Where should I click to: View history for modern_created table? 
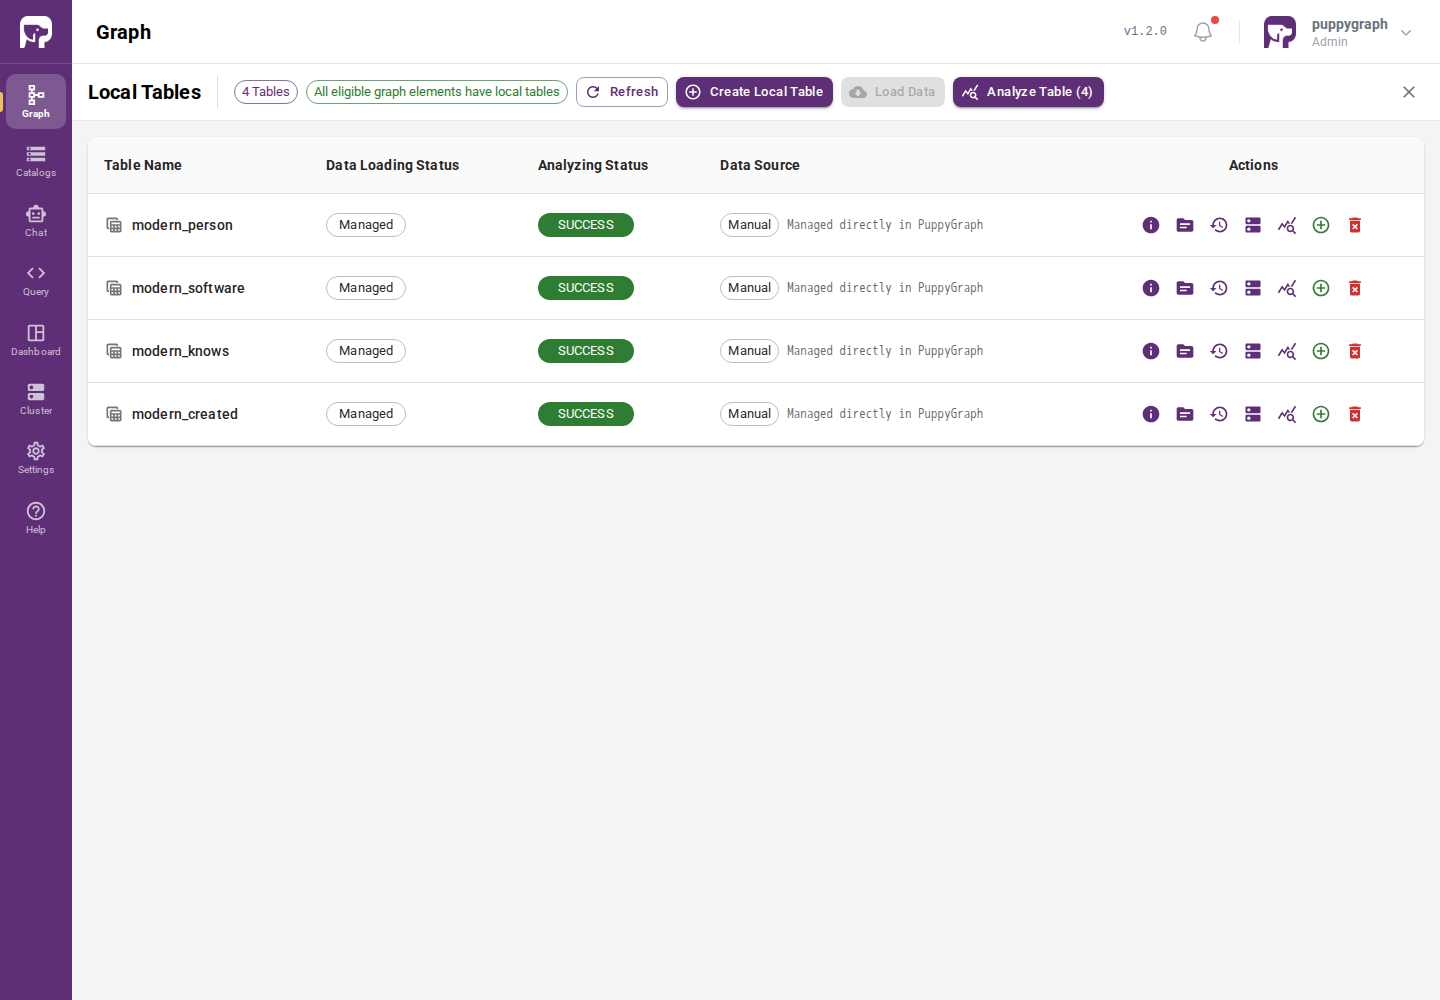(1219, 414)
